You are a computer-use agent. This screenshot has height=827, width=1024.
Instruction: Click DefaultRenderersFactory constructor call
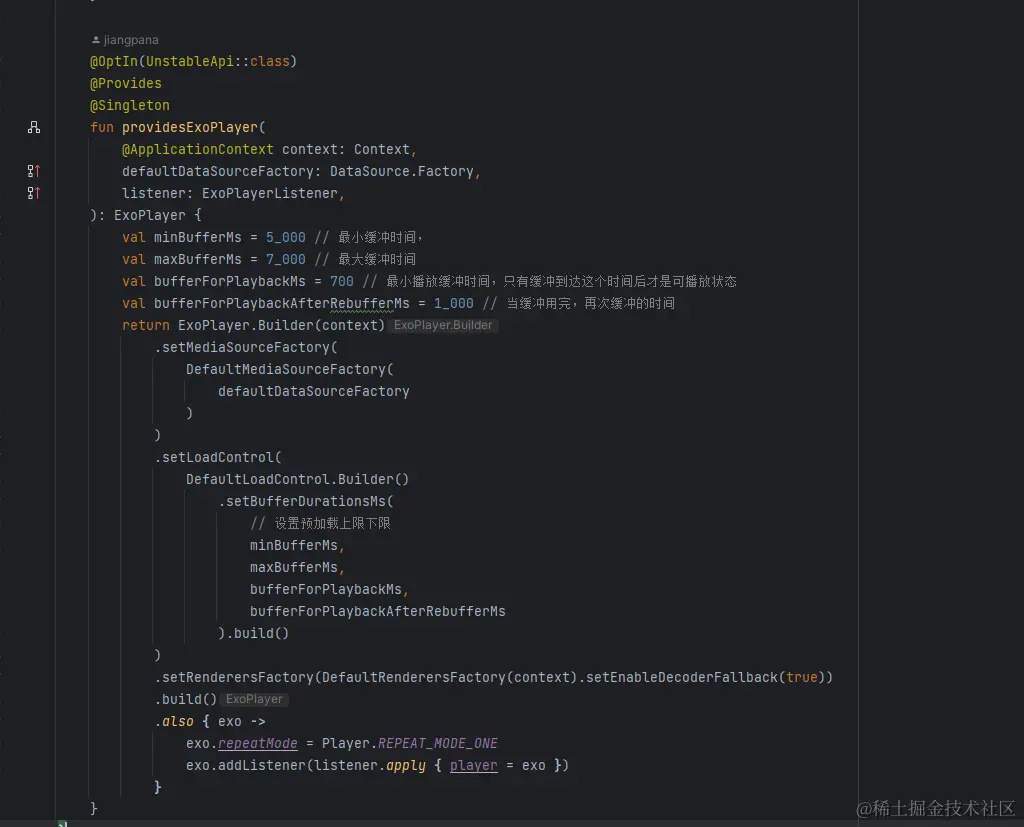click(x=413, y=677)
